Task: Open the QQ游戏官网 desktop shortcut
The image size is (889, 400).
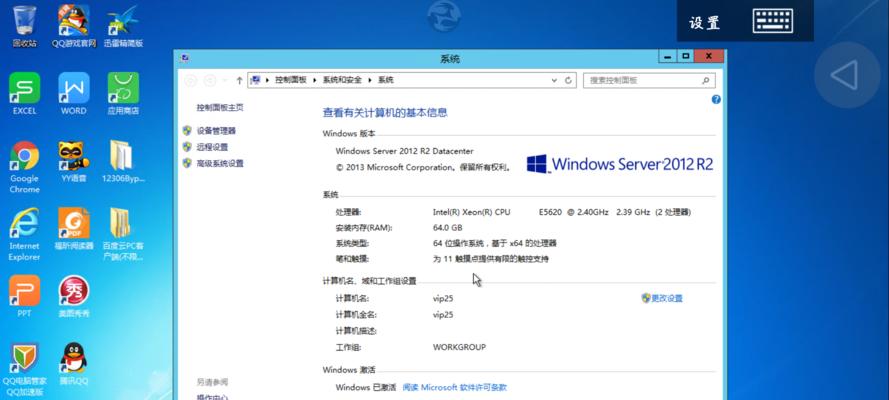Action: point(74,26)
